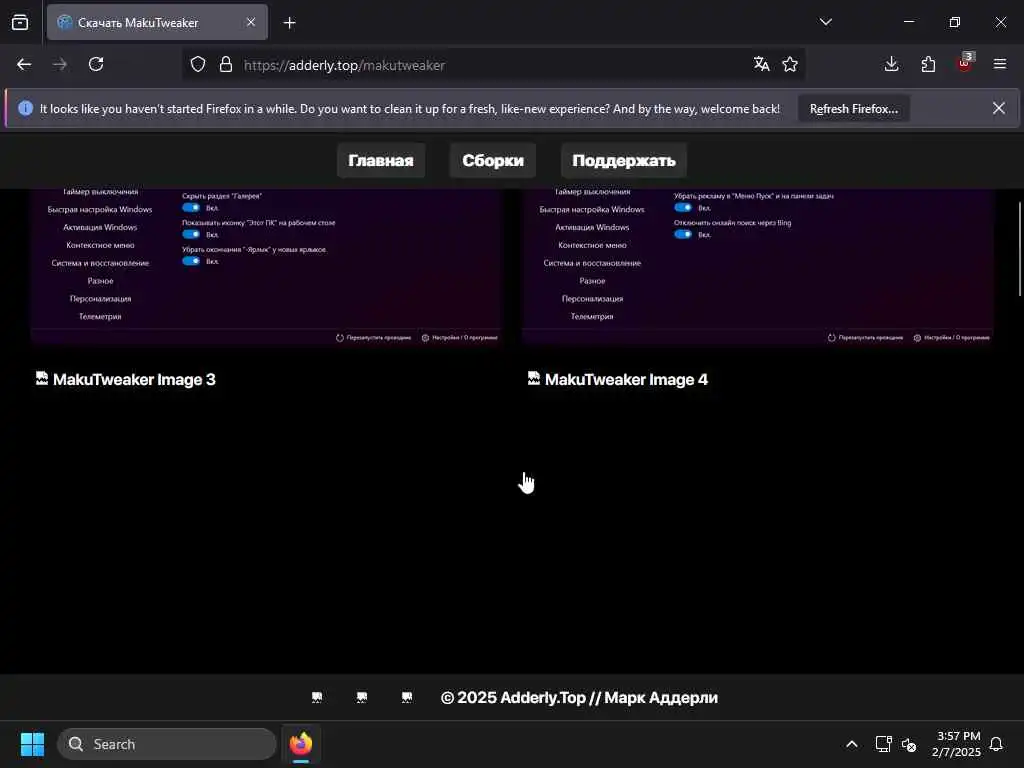Toggle Отключить онлайн поиск через Bing switch
1024x768 pixels.
[683, 234]
